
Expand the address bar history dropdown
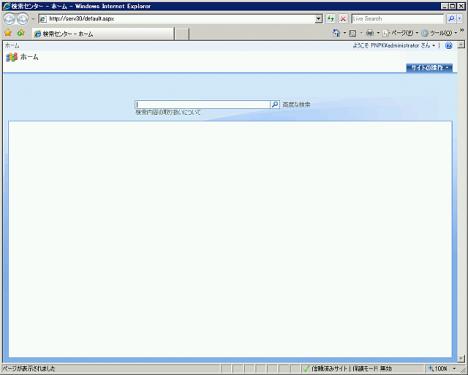point(319,19)
